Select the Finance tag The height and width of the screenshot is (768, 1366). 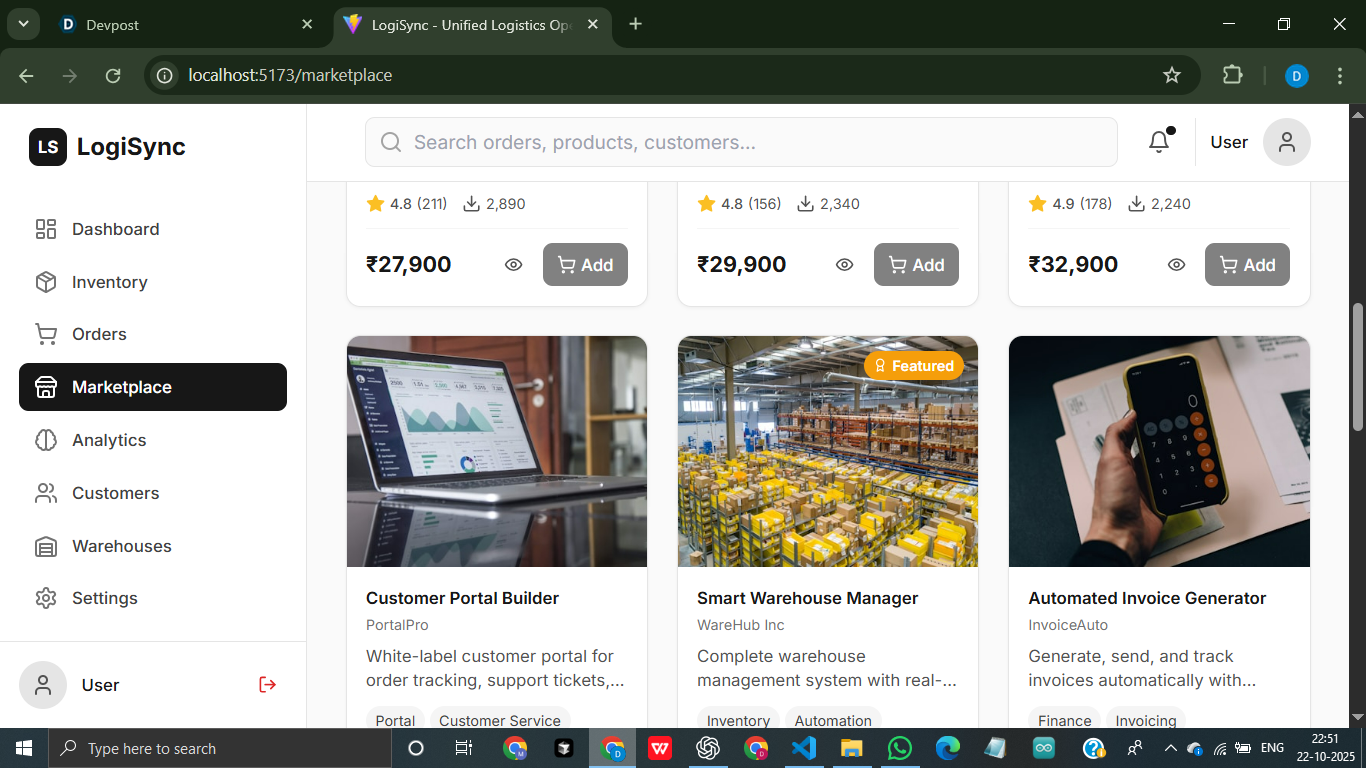click(x=1064, y=720)
